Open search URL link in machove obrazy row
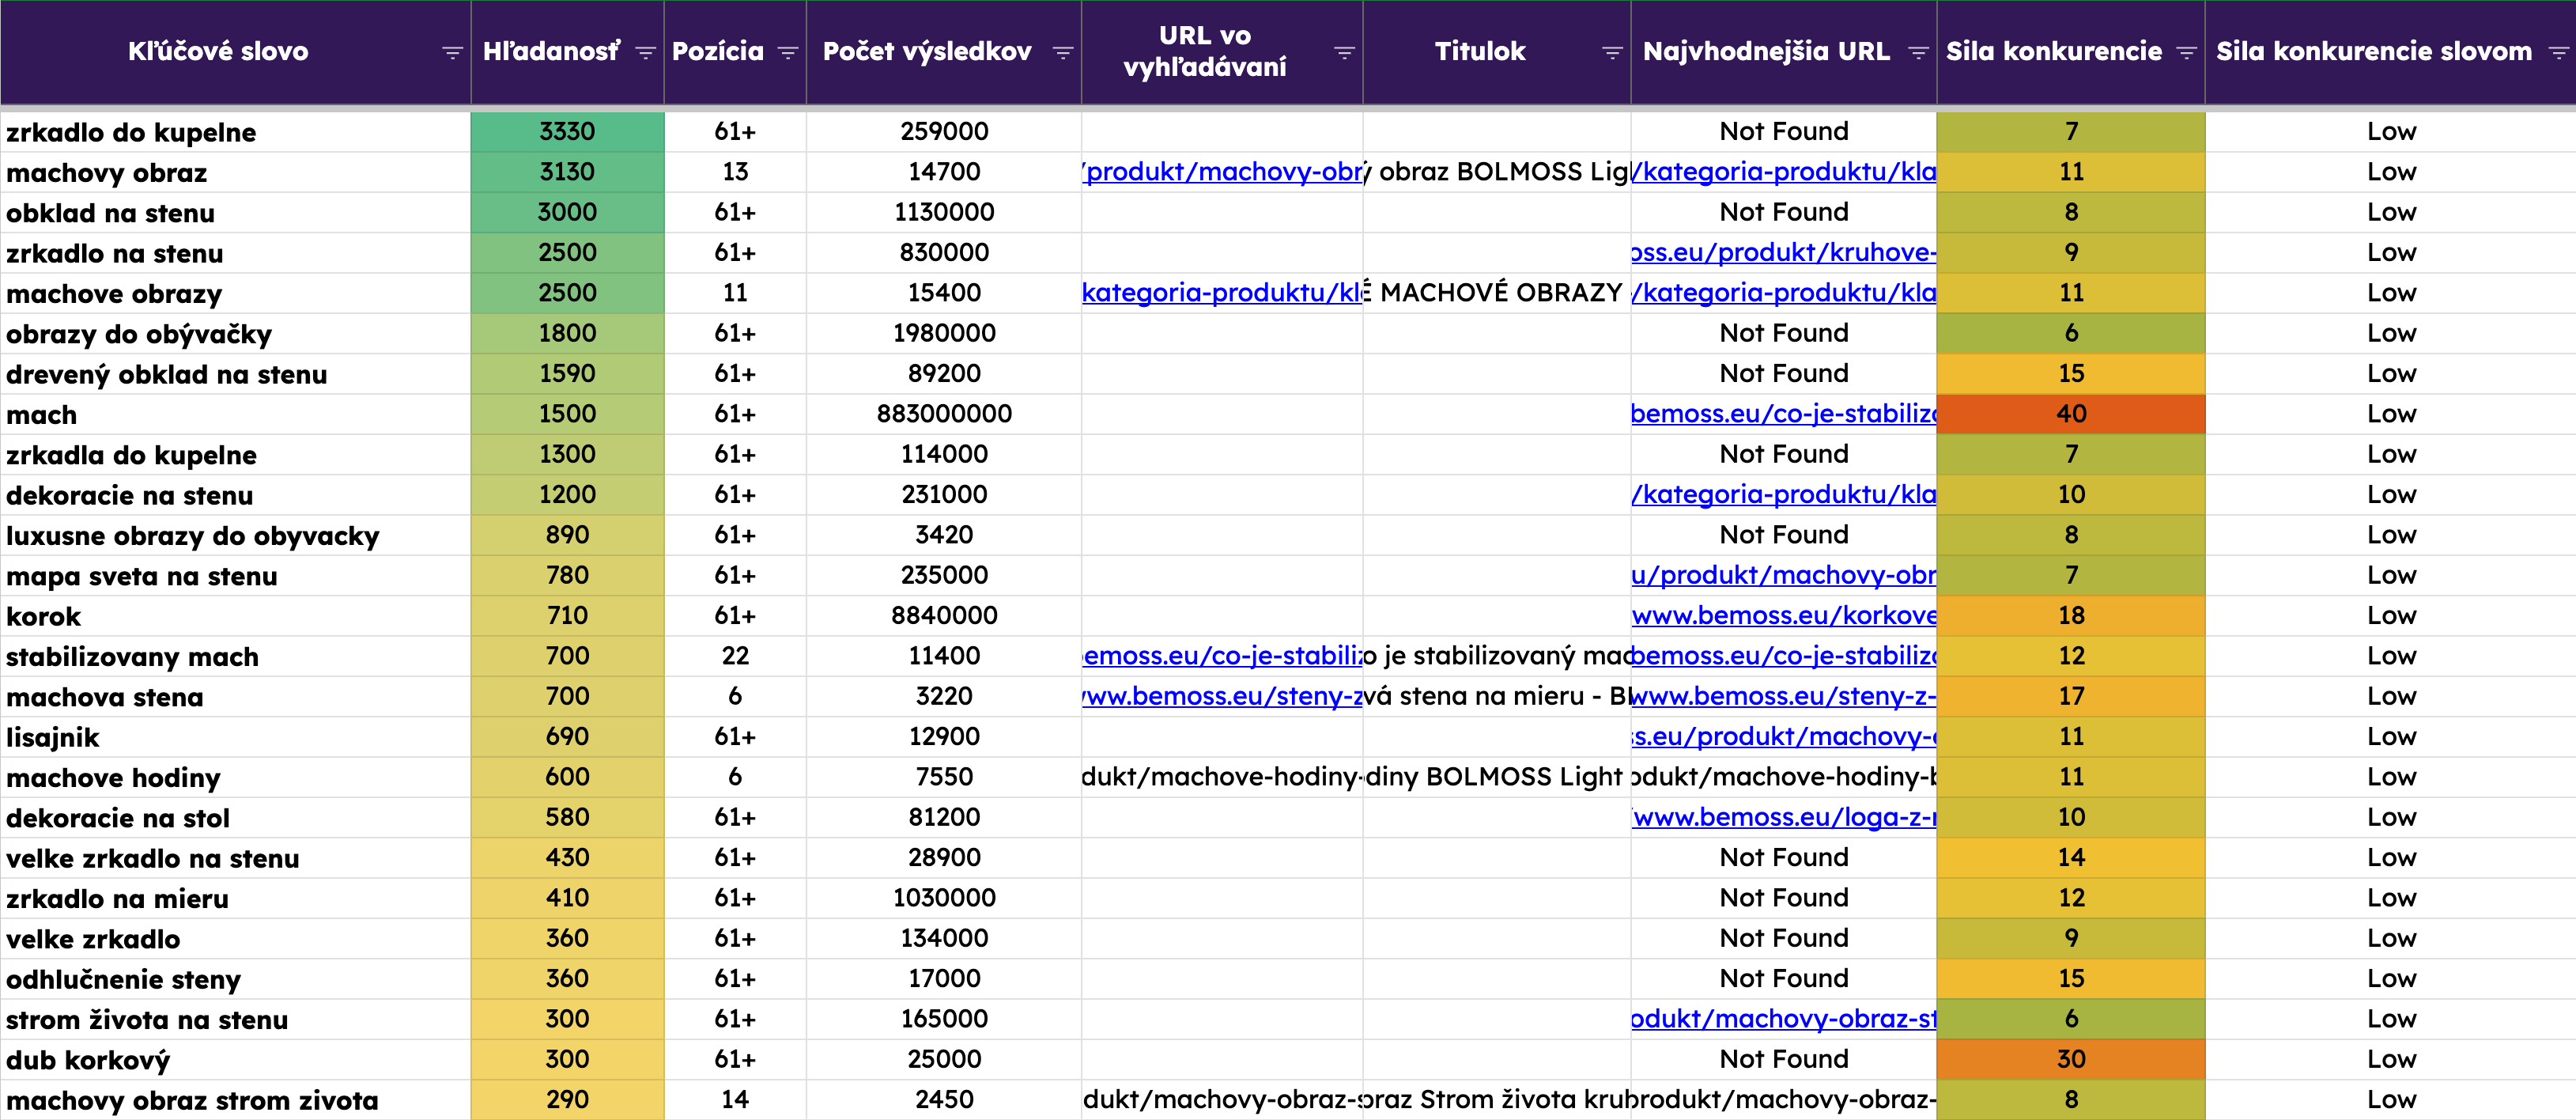Image resolution: width=2576 pixels, height=1120 pixels. [1222, 293]
